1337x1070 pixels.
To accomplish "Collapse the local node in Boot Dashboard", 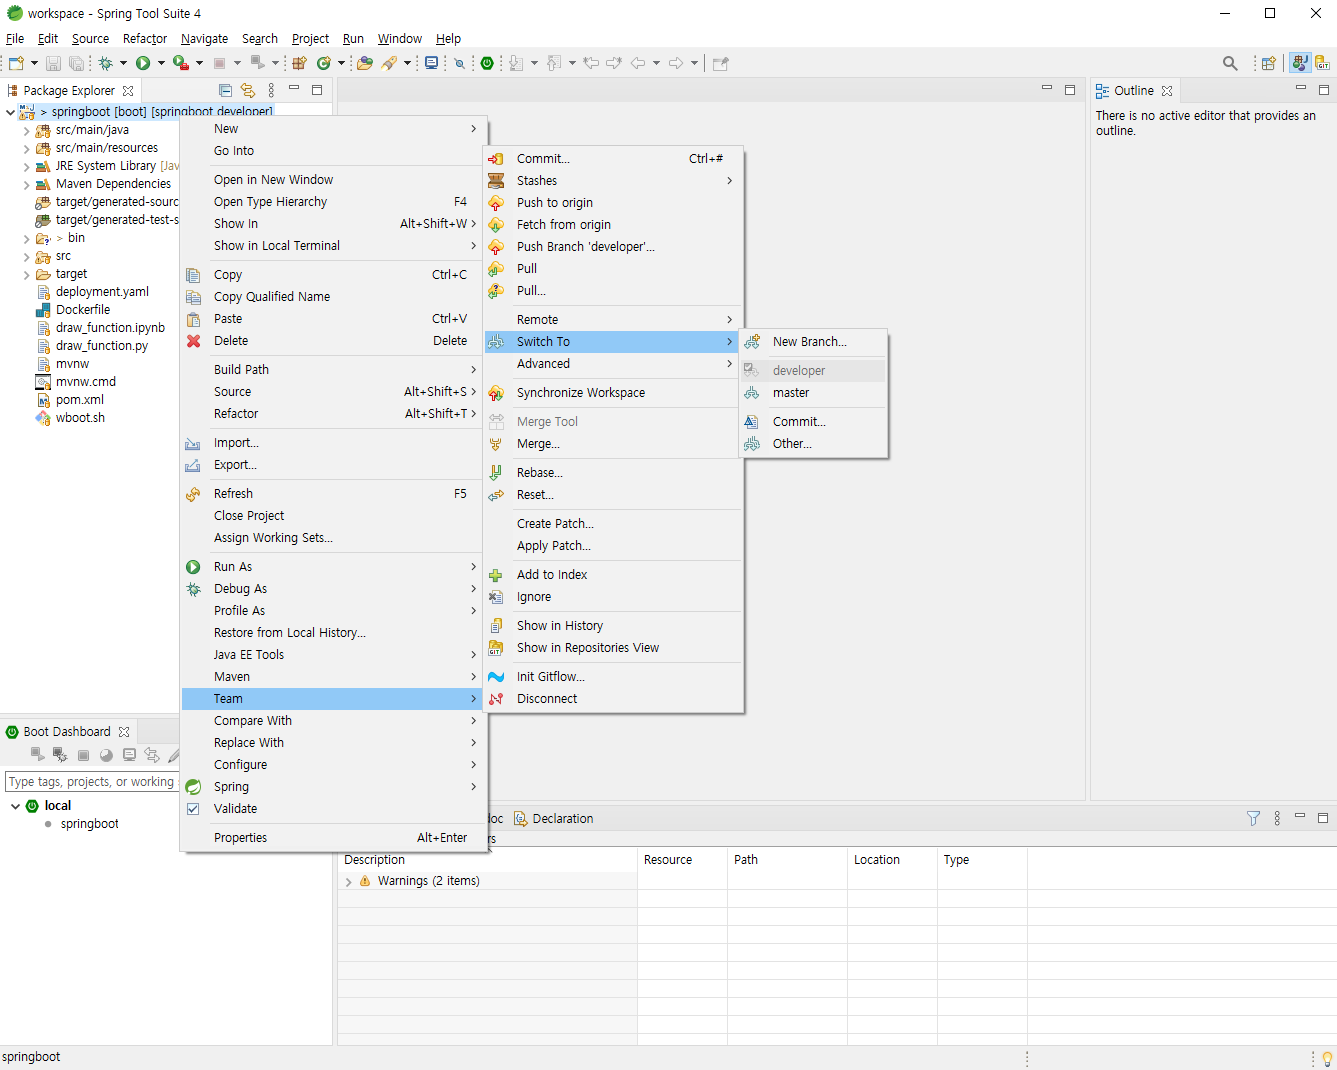I will pyautogui.click(x=15, y=806).
